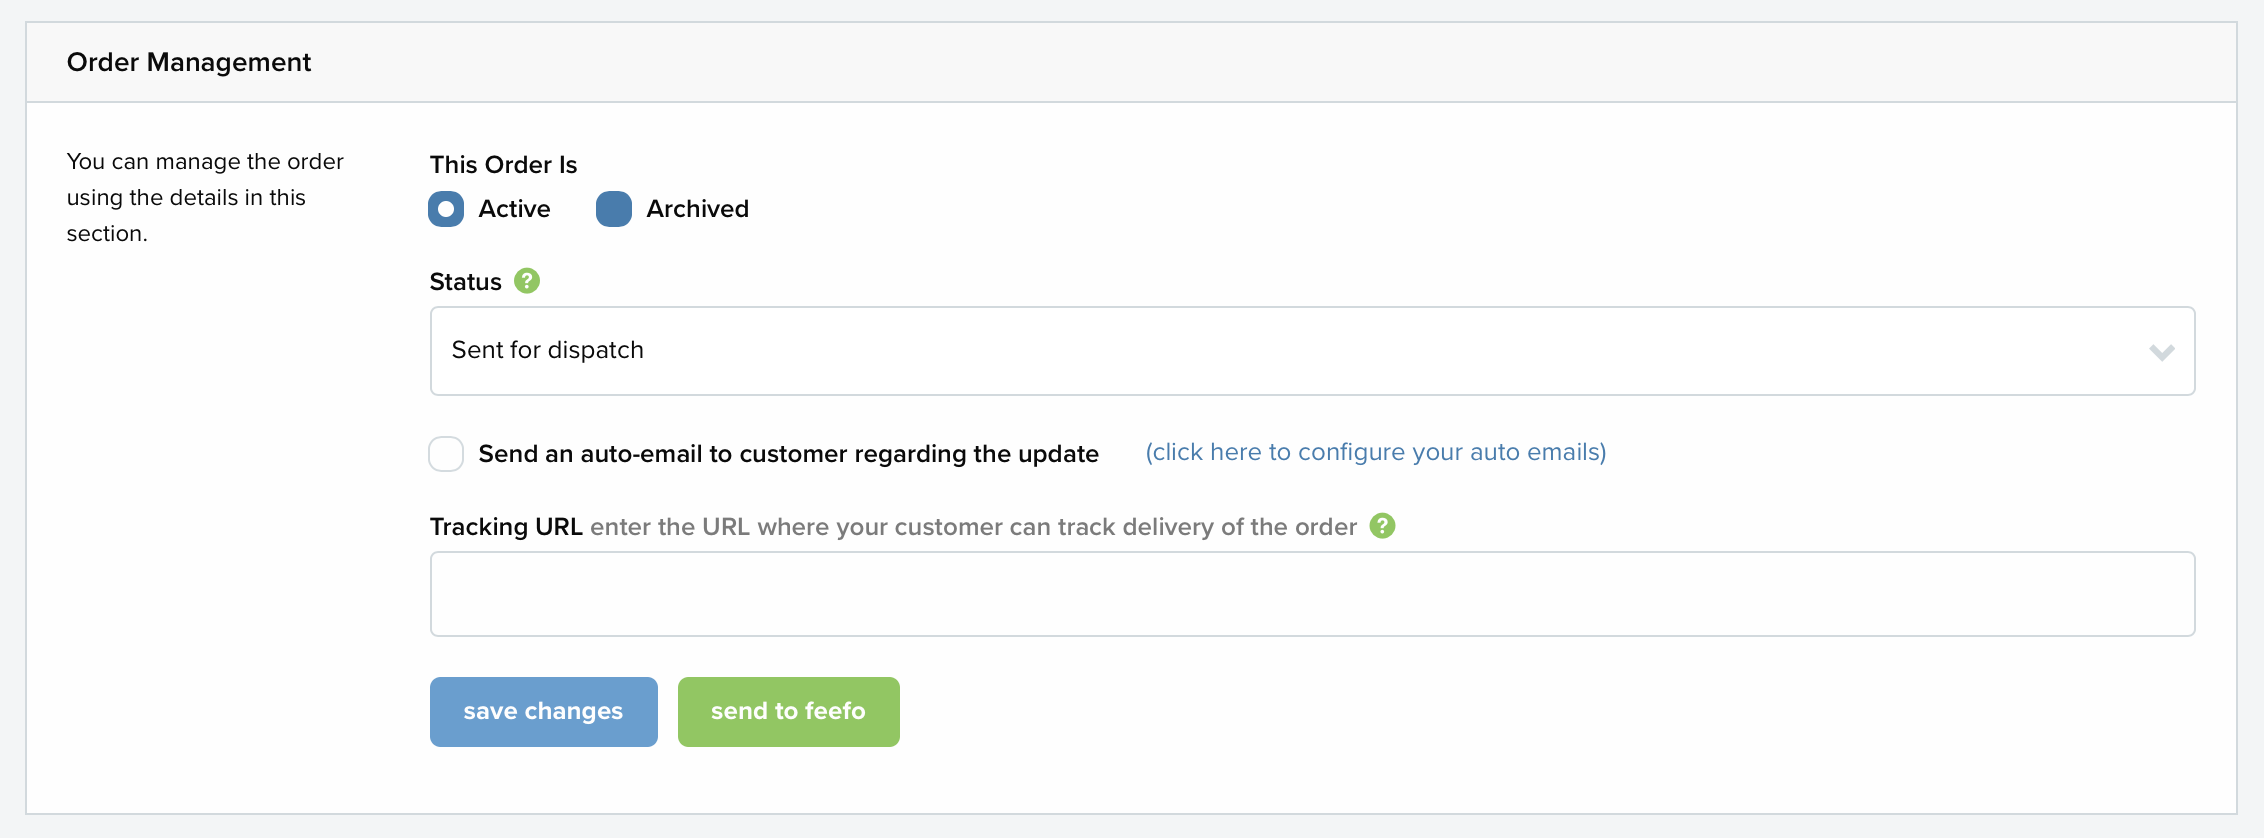Click the status dropdown chevron arrow
The image size is (2264, 838).
click(2162, 352)
